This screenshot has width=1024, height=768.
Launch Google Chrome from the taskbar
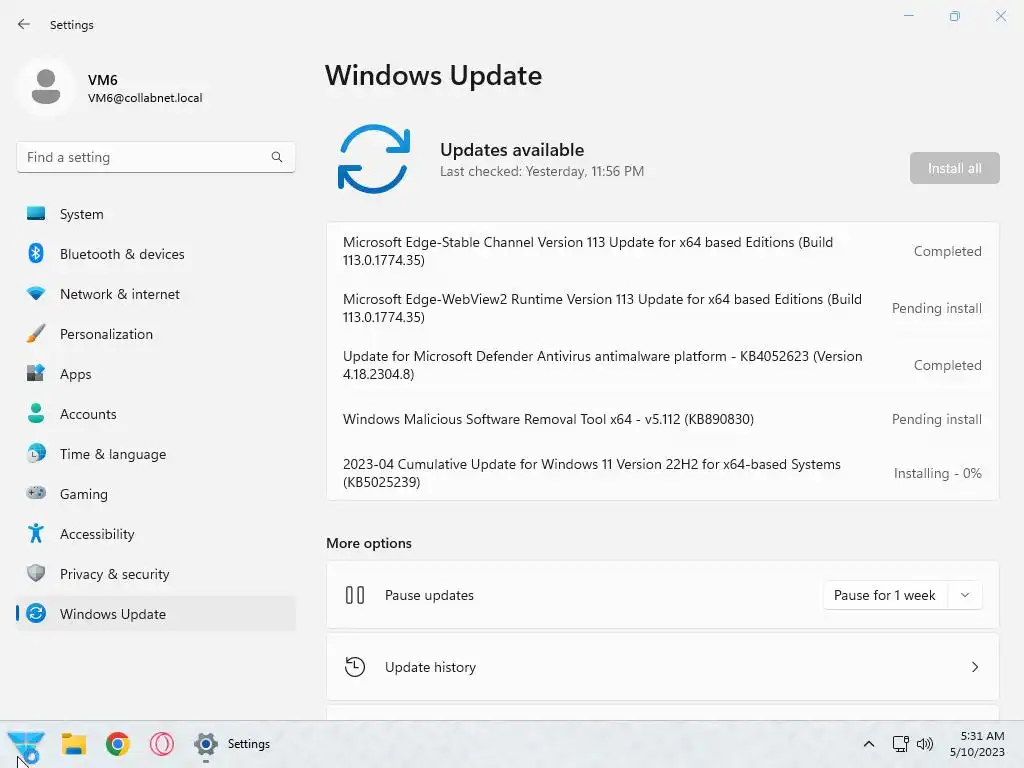[x=118, y=744]
